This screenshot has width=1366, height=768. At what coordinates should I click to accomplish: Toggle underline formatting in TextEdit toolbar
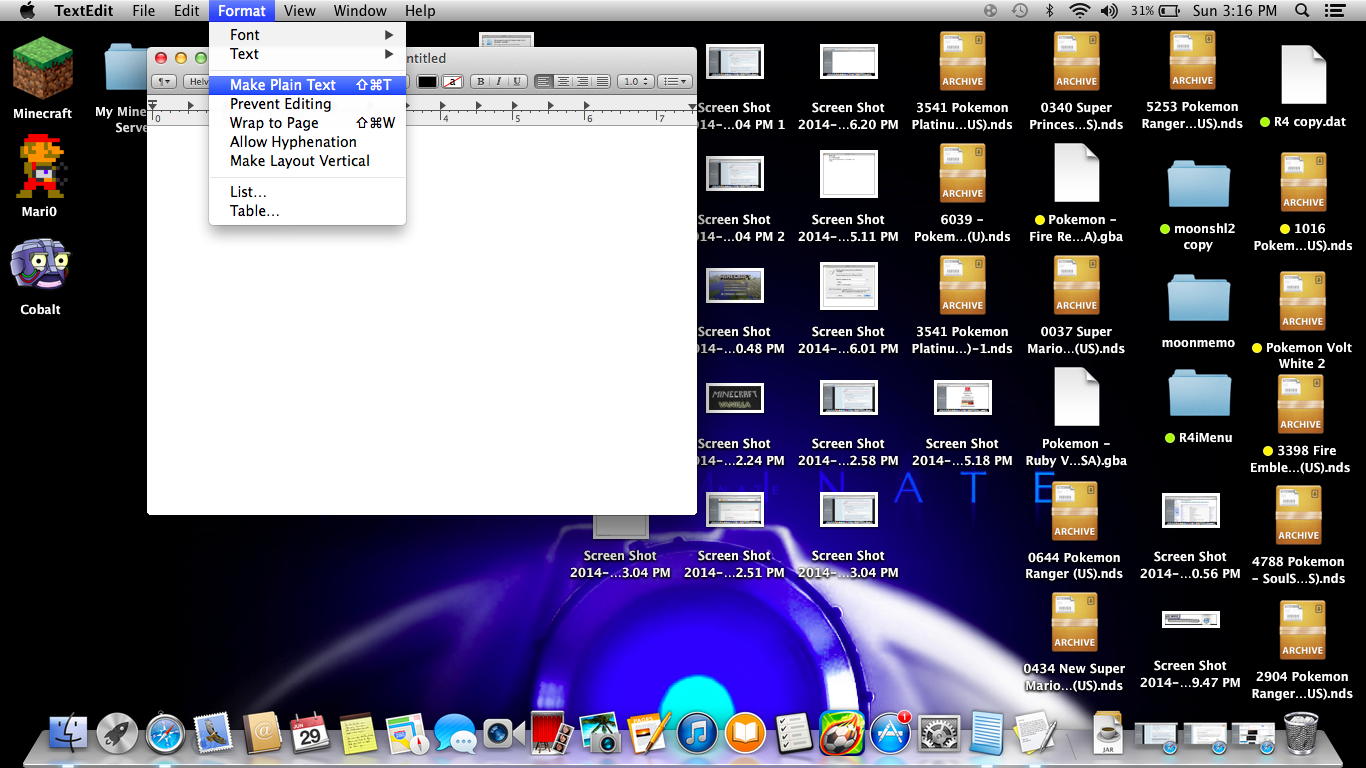pos(515,81)
